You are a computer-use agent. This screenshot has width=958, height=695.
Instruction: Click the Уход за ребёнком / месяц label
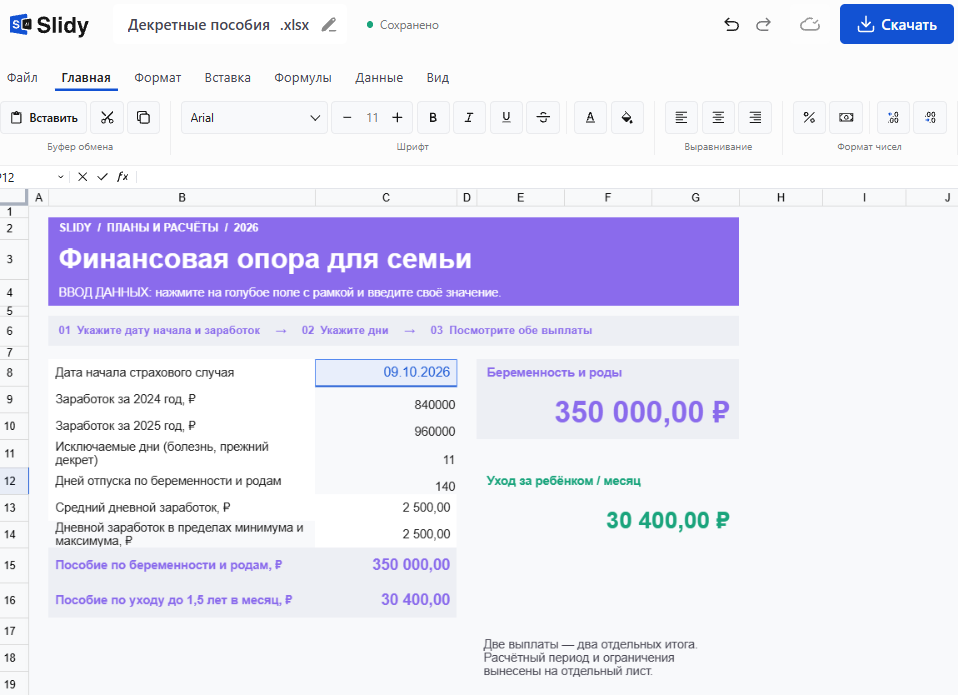pyautogui.click(x=563, y=481)
